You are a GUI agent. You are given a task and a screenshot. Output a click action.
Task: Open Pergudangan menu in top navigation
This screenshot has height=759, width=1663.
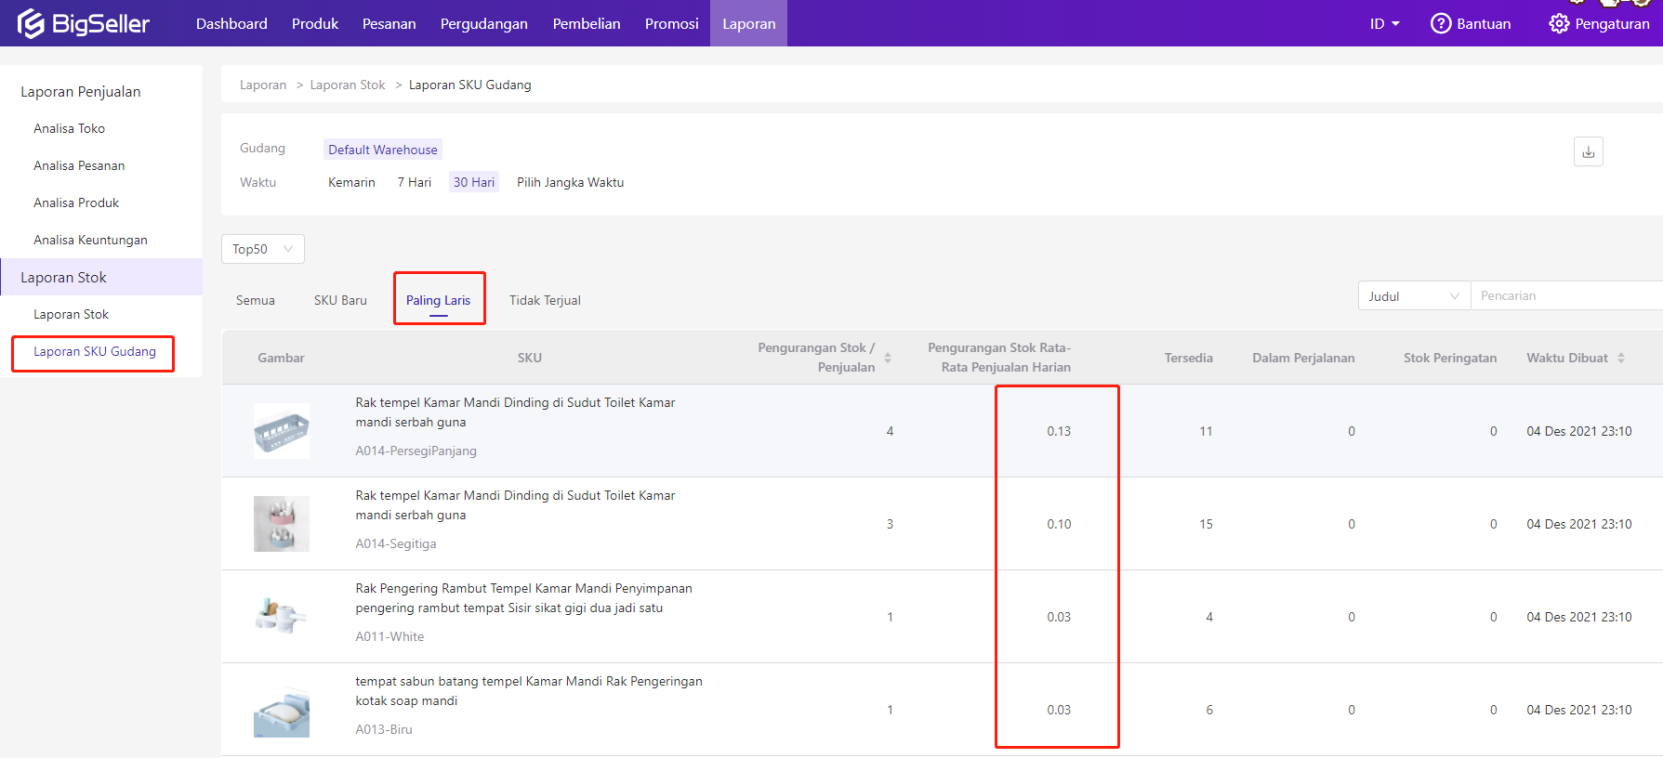pos(483,23)
